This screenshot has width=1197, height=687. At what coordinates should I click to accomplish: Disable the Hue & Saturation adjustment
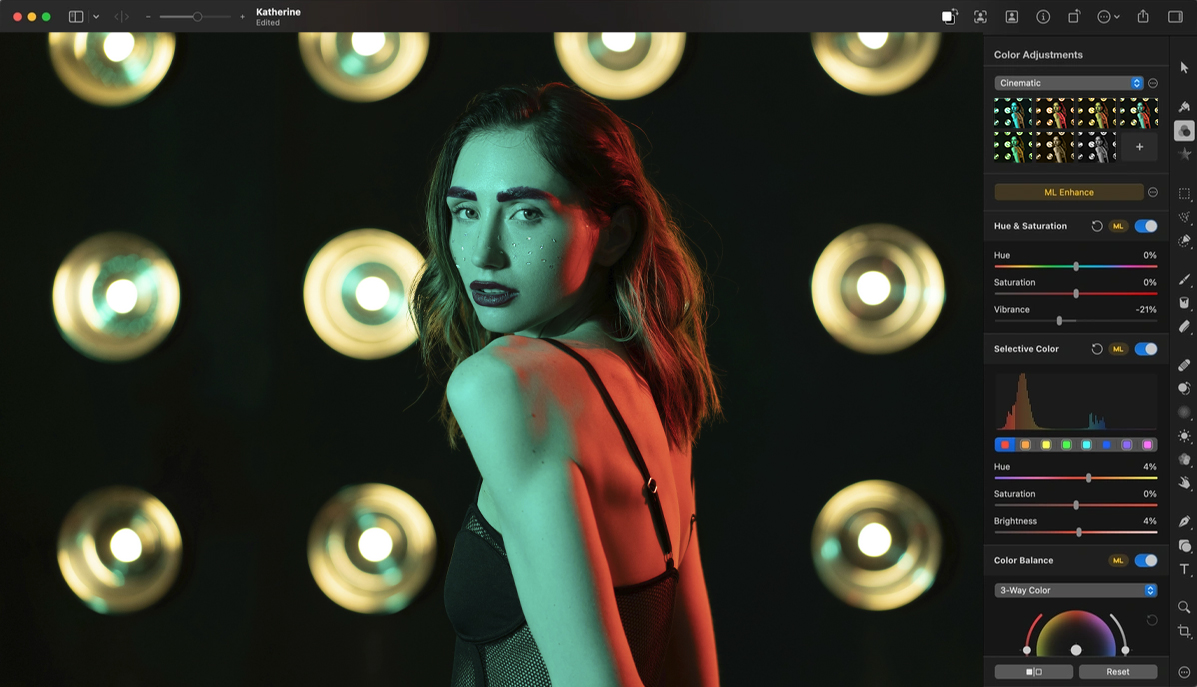(1146, 226)
